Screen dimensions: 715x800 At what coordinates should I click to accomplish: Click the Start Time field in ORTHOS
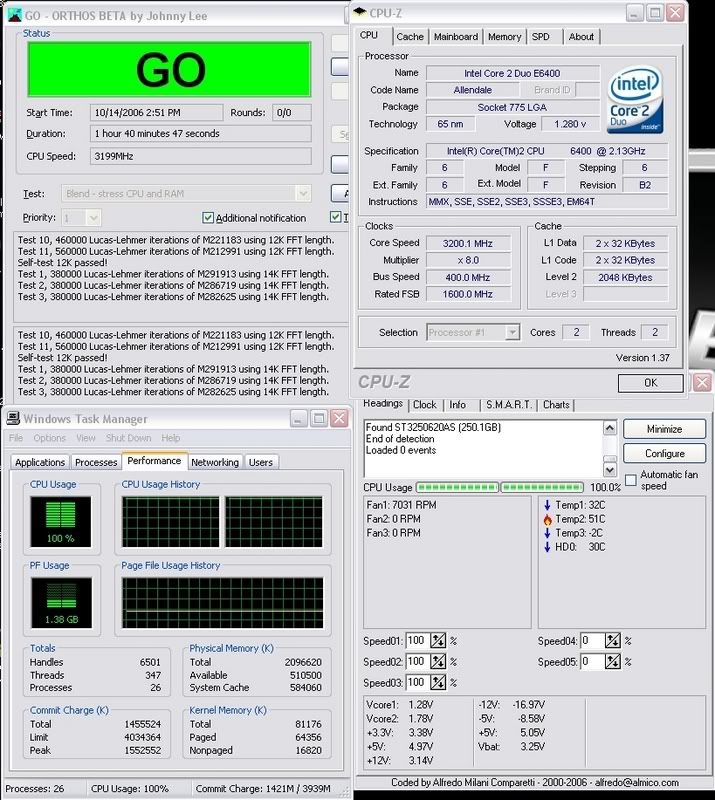156,113
